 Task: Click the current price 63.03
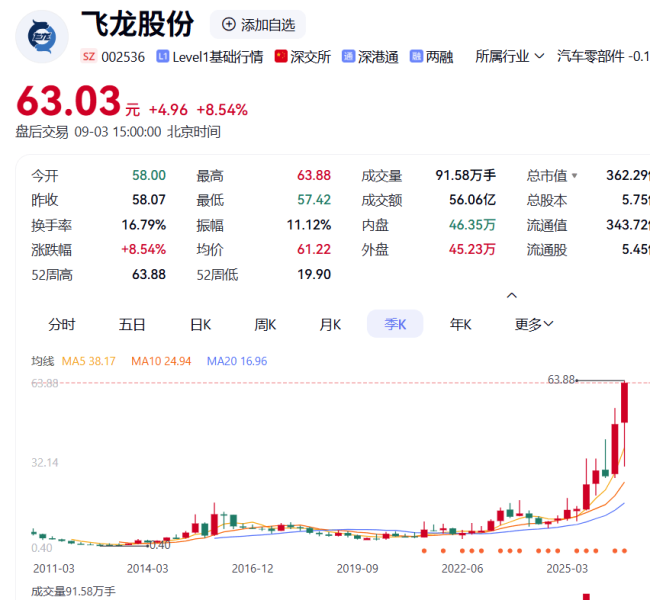[x=68, y=101]
